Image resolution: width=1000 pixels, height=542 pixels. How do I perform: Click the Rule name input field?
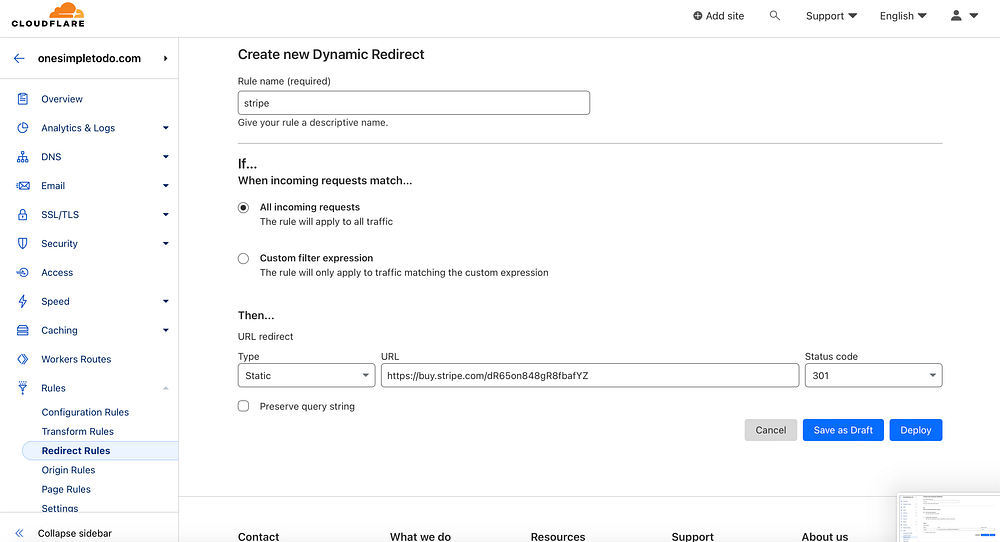(x=413, y=103)
